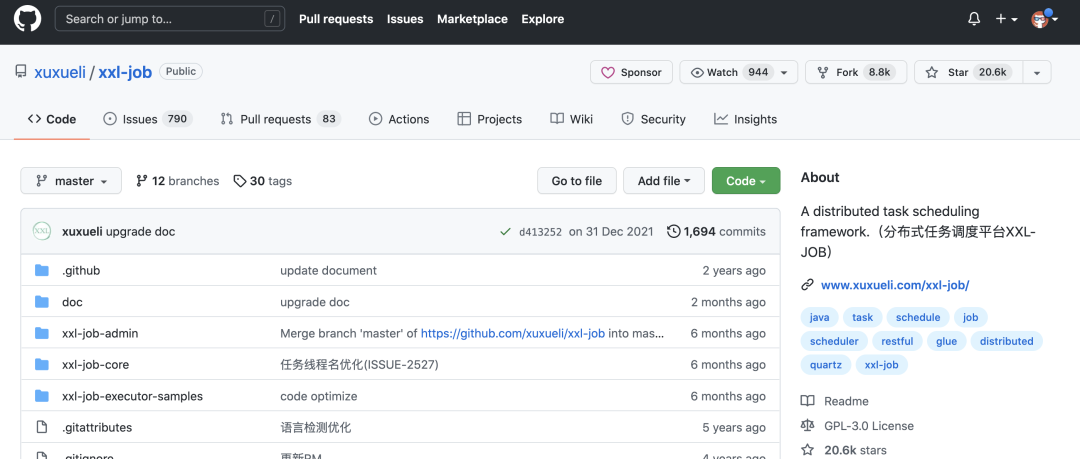Open the green Code dropdown button
The height and width of the screenshot is (459, 1080).
tap(746, 181)
